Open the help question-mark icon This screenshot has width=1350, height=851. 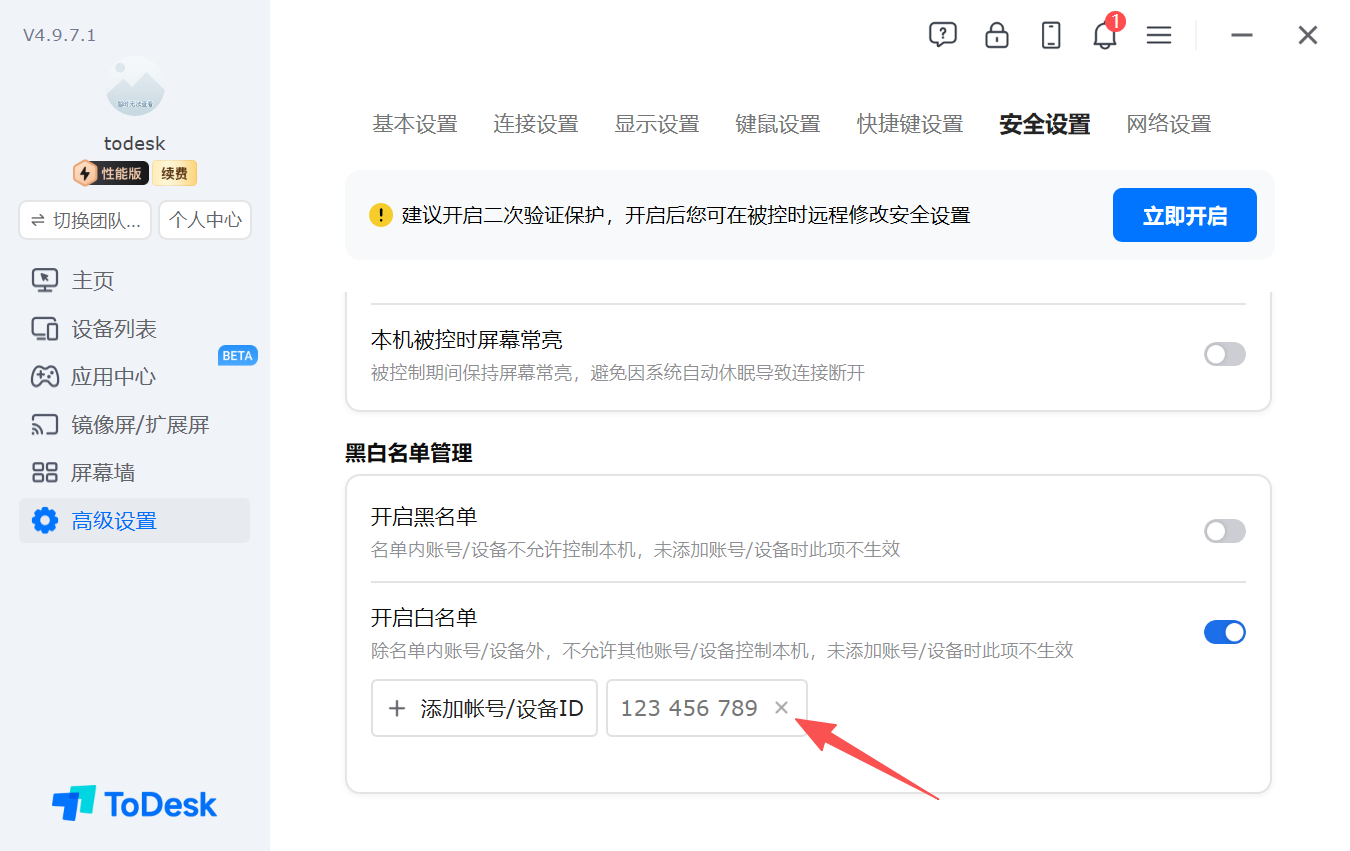[x=943, y=35]
